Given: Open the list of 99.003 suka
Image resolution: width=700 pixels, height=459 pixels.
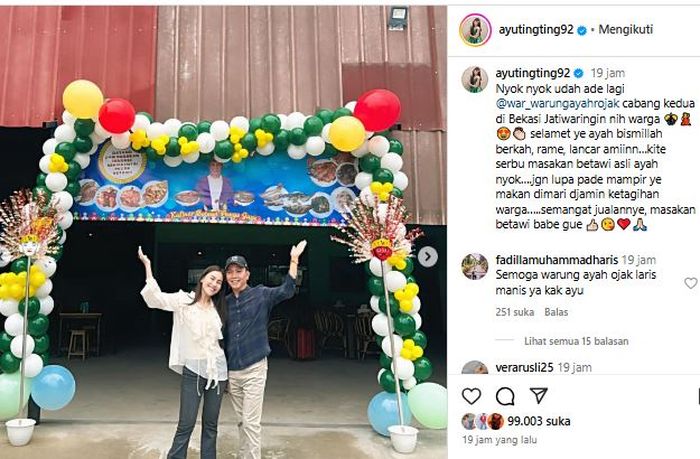Looking at the screenshot, I should (x=538, y=421).
